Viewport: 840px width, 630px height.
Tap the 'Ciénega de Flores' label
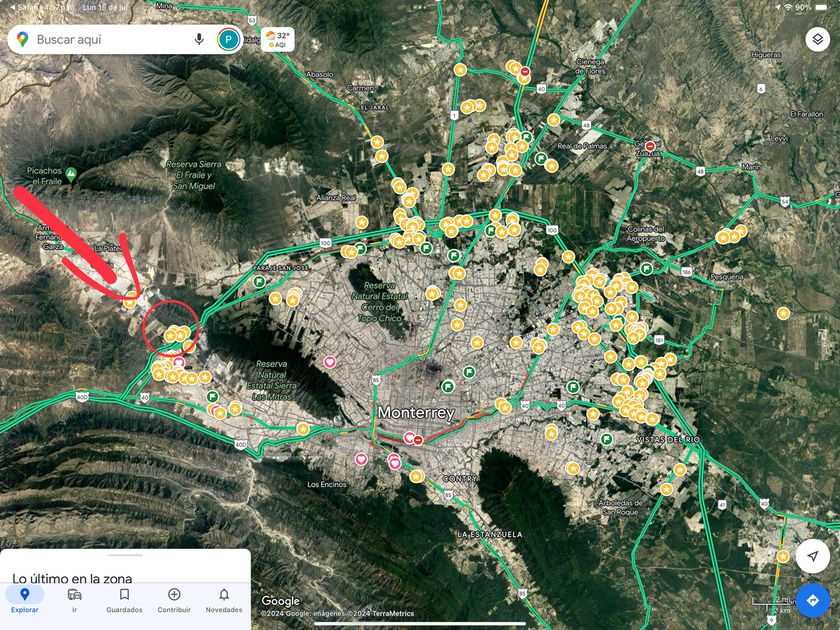[590, 66]
